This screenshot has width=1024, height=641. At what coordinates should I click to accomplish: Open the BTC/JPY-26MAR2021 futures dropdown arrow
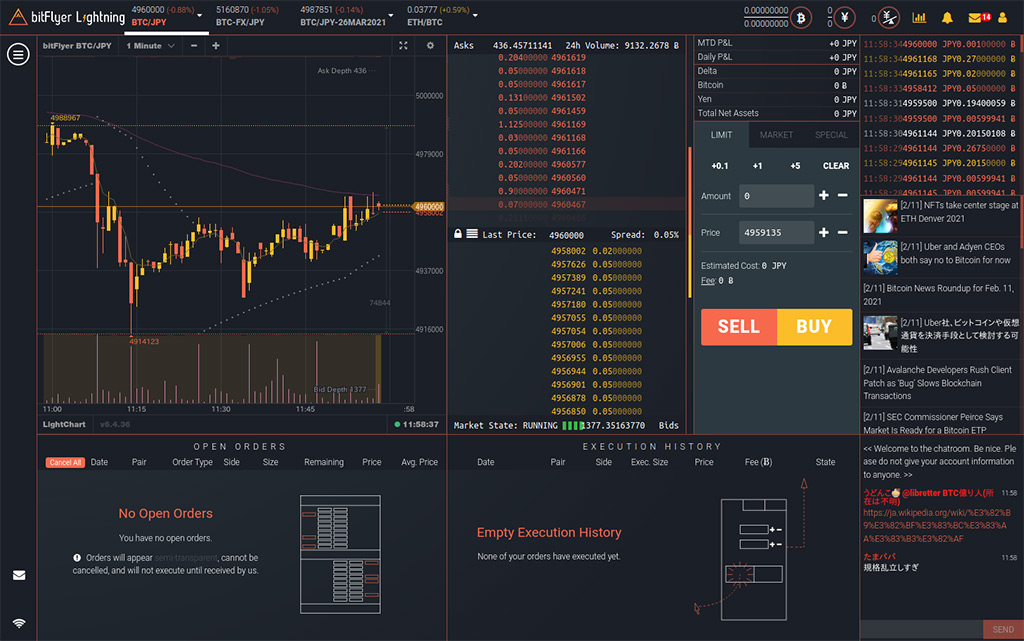click(x=391, y=16)
